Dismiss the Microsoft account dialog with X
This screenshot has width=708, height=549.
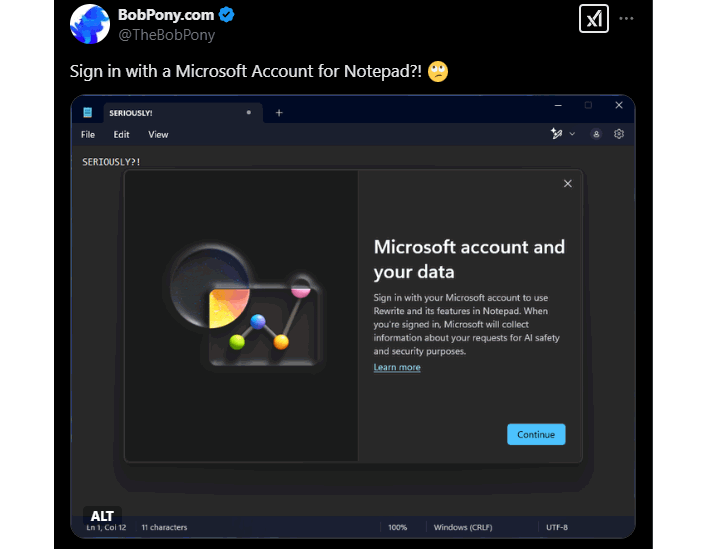tap(568, 183)
